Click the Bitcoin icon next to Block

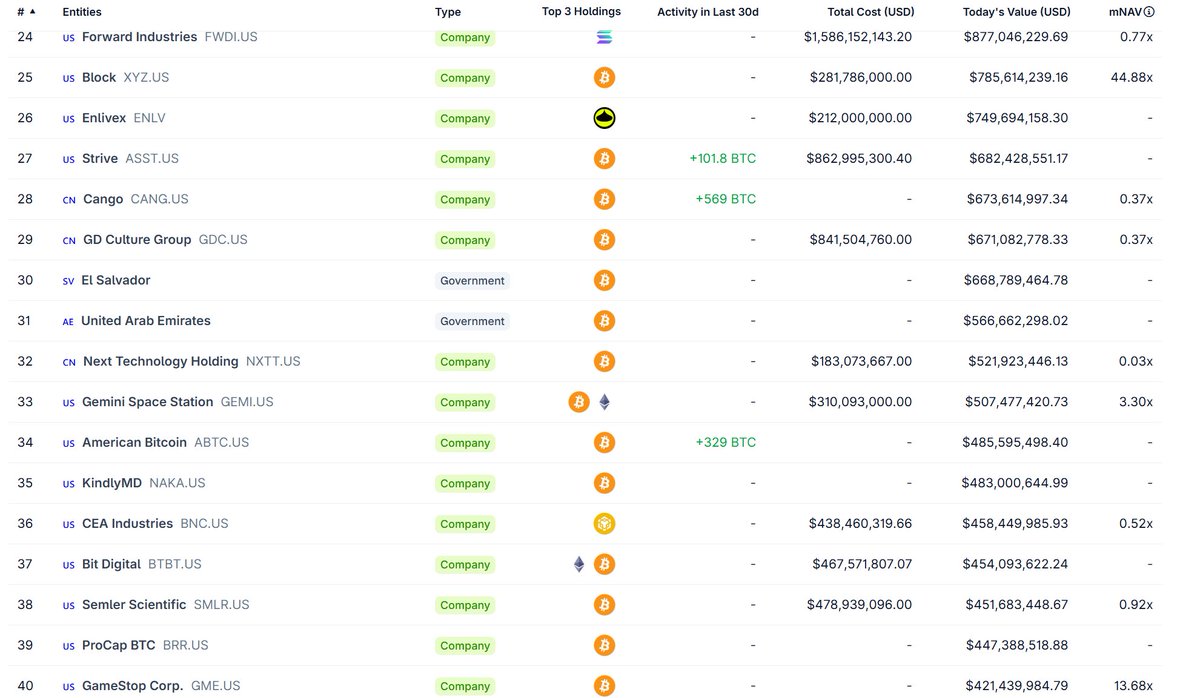click(x=604, y=77)
